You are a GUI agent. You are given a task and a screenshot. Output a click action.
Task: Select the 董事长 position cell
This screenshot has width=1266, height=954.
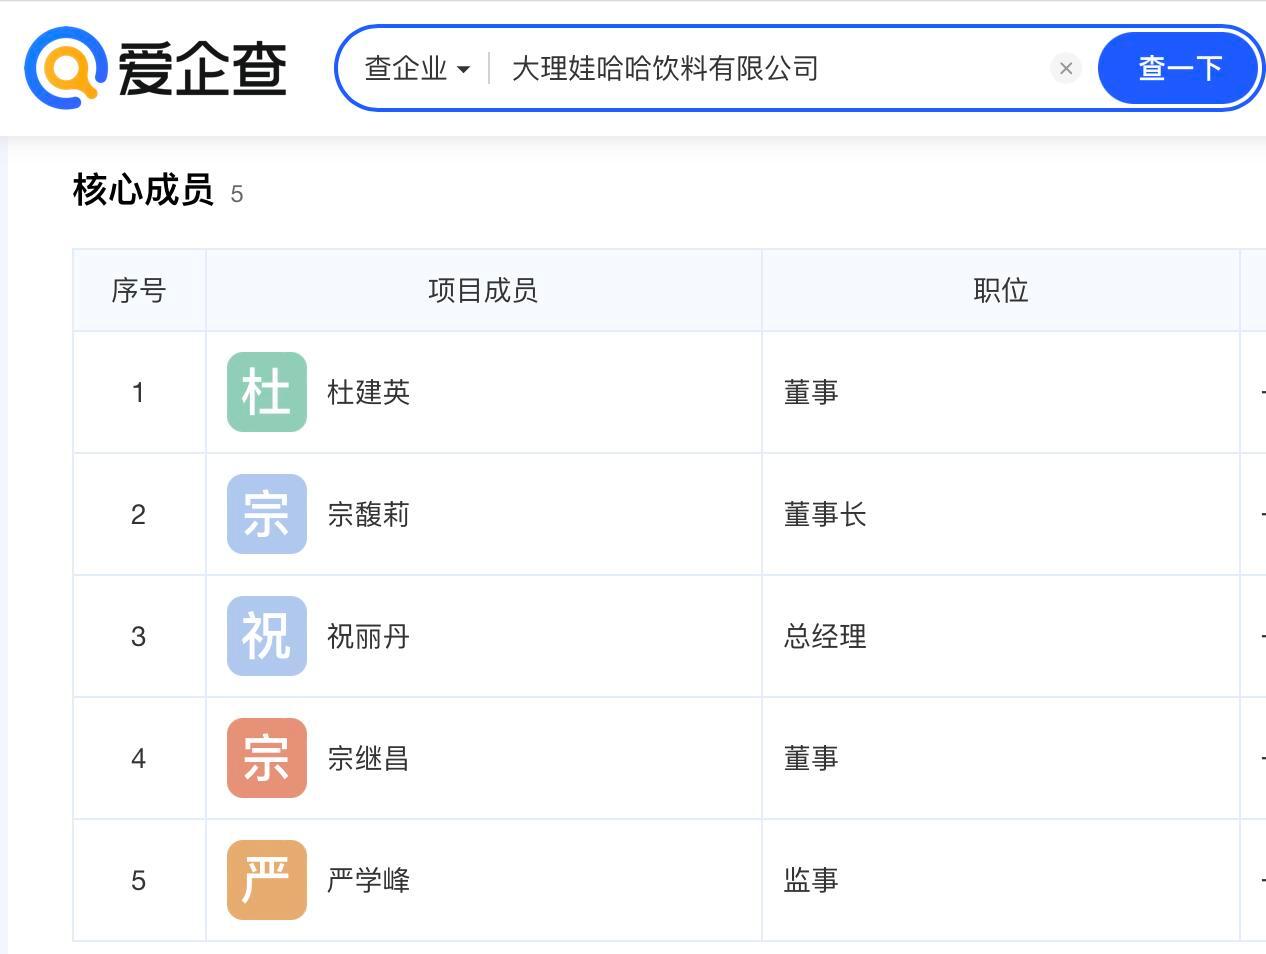[1001, 514]
